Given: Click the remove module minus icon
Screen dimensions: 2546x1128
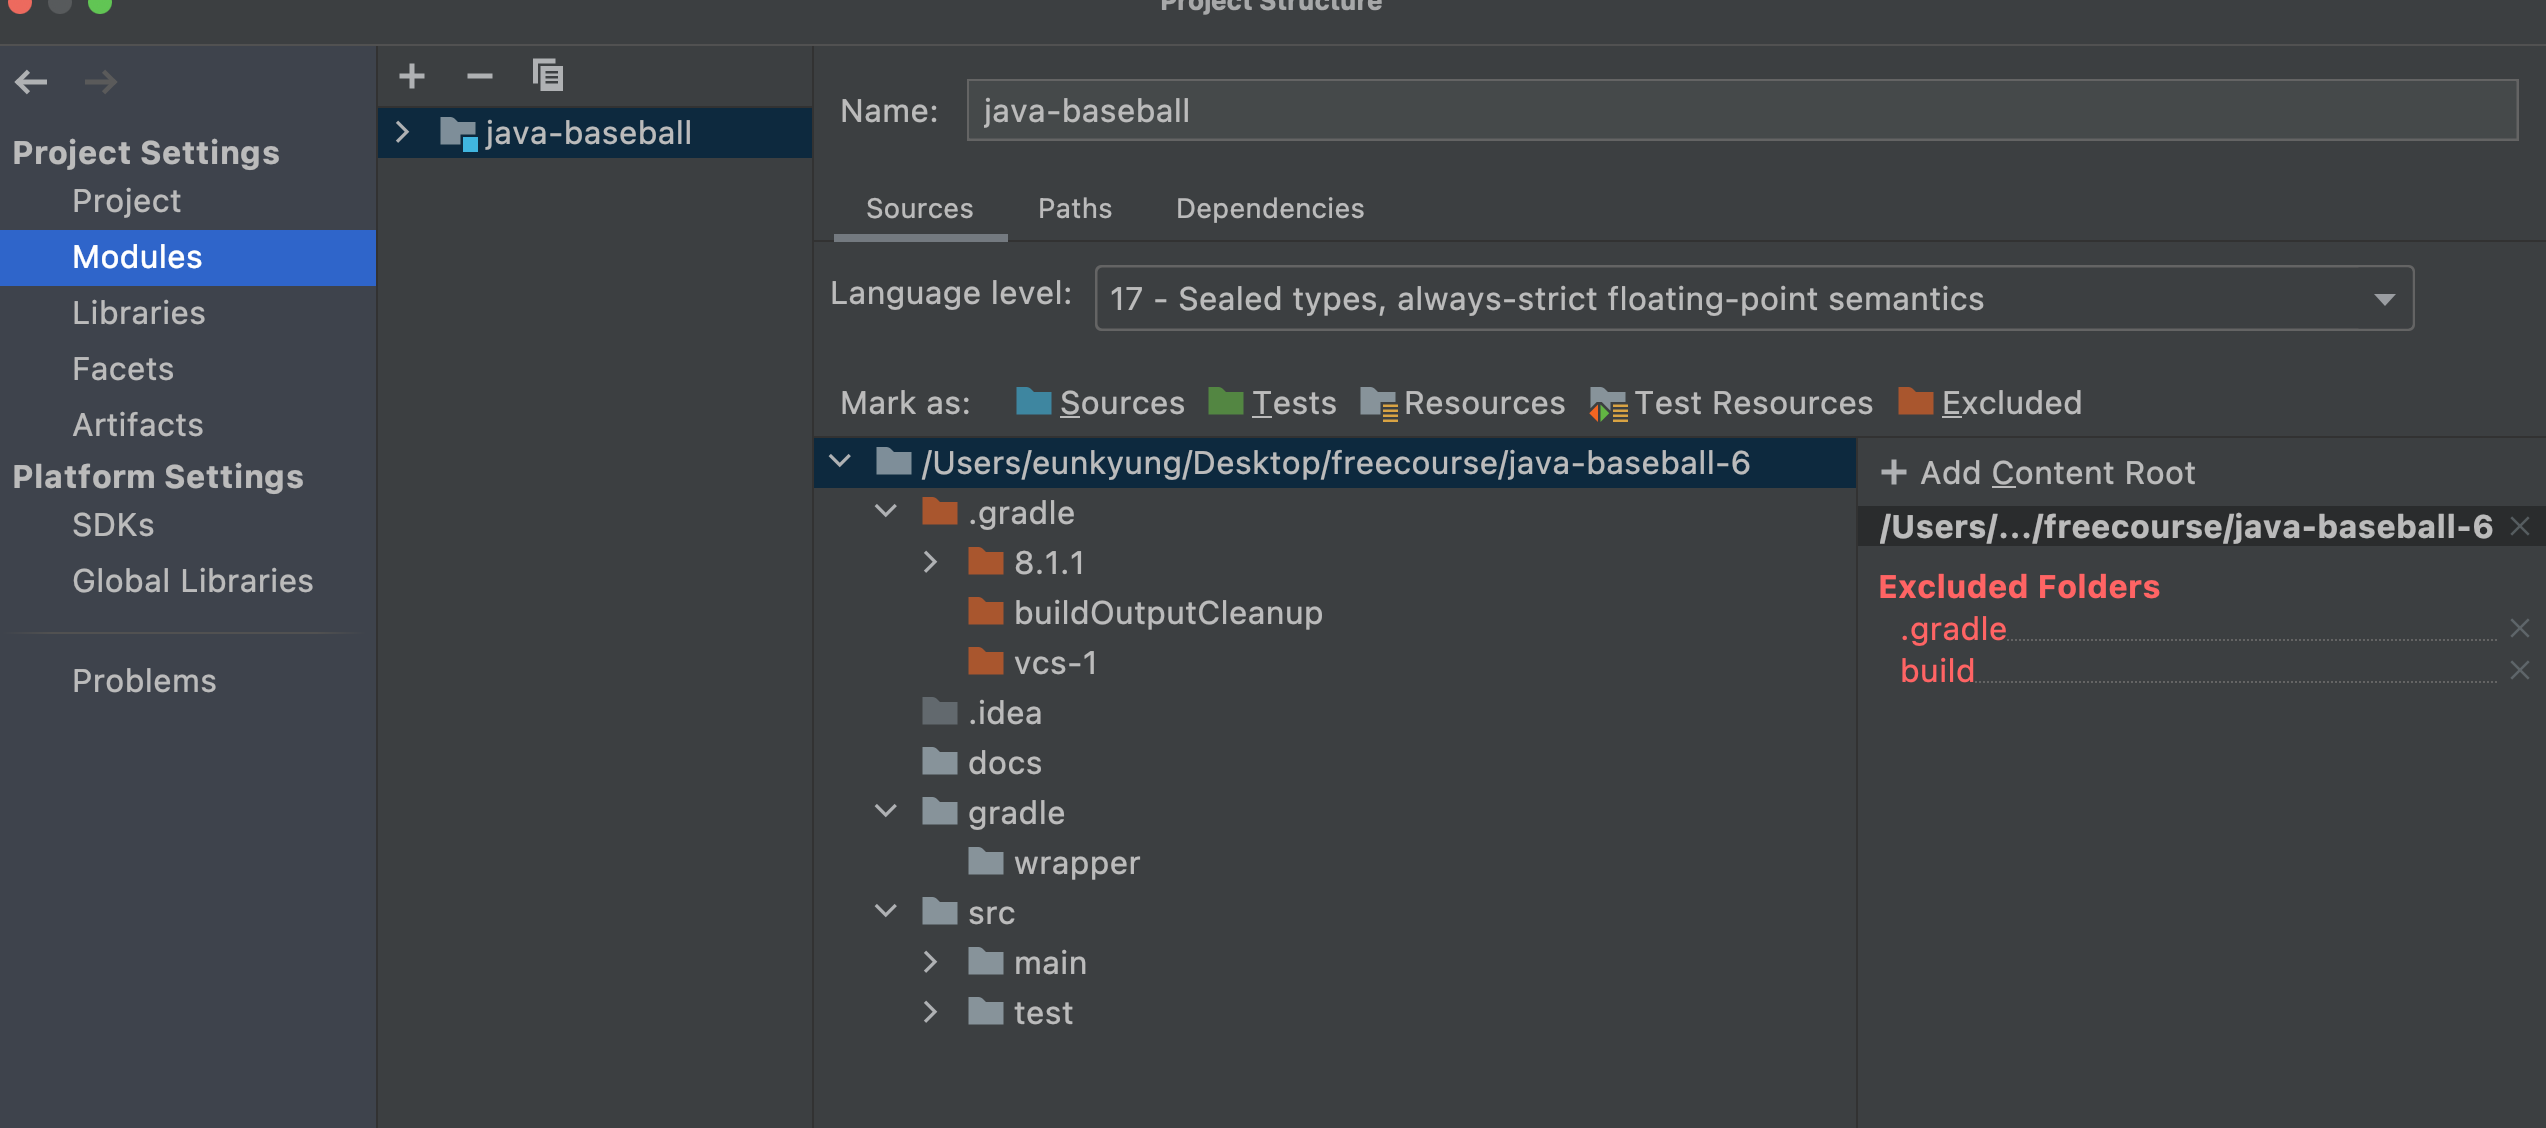Looking at the screenshot, I should [x=480, y=76].
